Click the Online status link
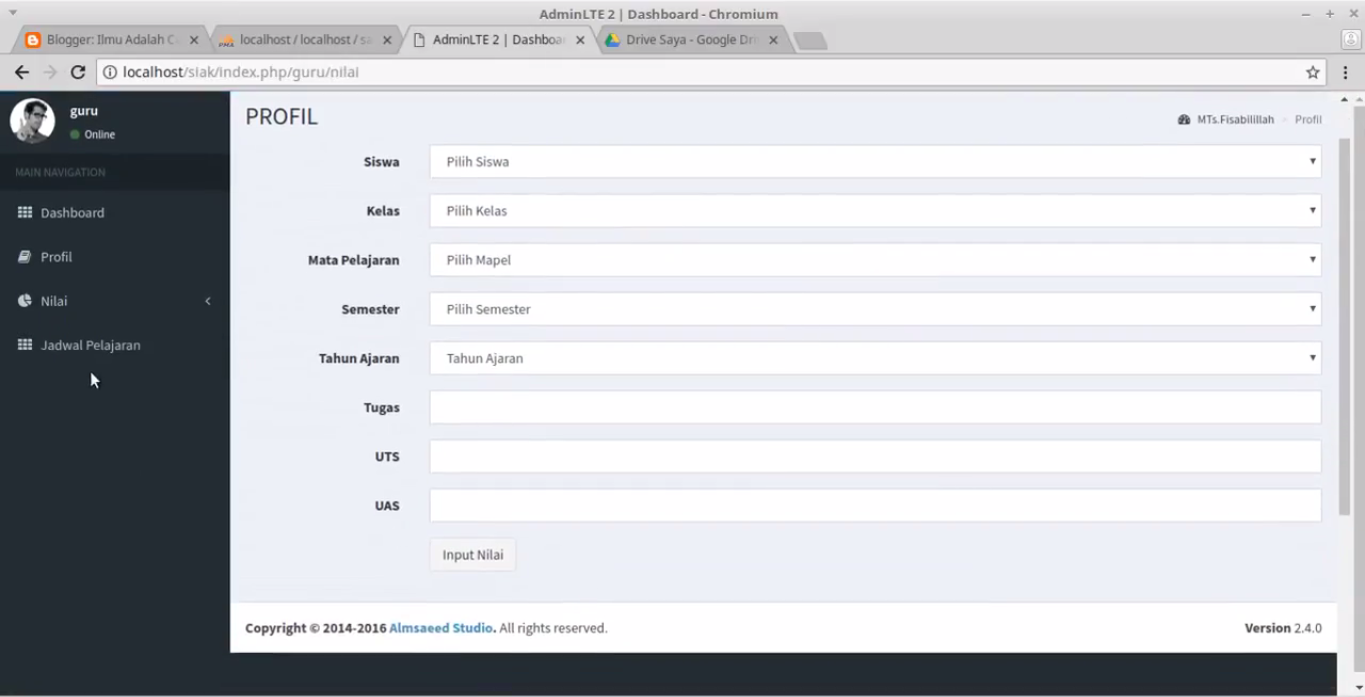 coord(92,134)
